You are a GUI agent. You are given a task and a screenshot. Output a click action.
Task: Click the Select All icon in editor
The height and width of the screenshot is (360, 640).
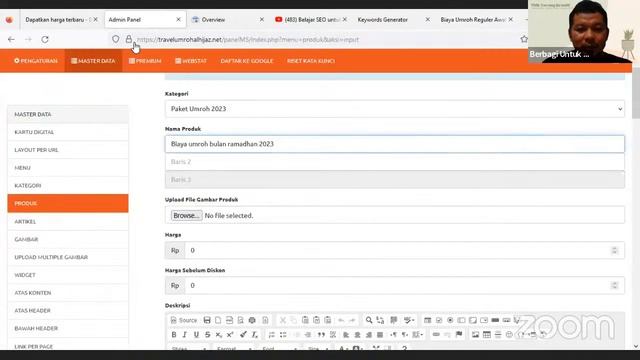point(393,320)
